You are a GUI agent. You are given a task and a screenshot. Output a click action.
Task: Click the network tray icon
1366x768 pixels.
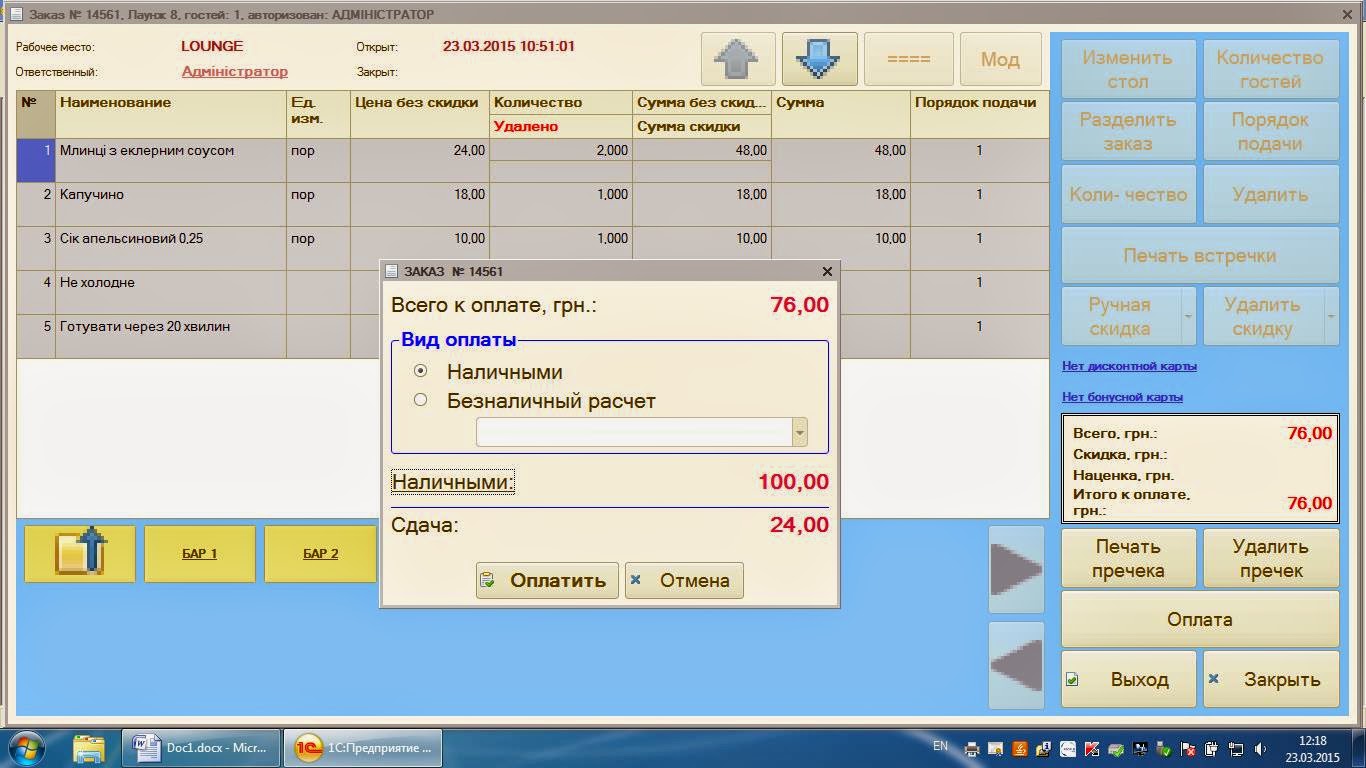point(1236,749)
